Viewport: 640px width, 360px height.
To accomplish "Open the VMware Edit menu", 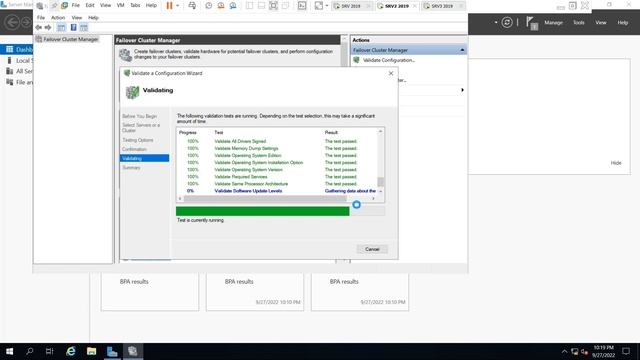I will point(90,5).
